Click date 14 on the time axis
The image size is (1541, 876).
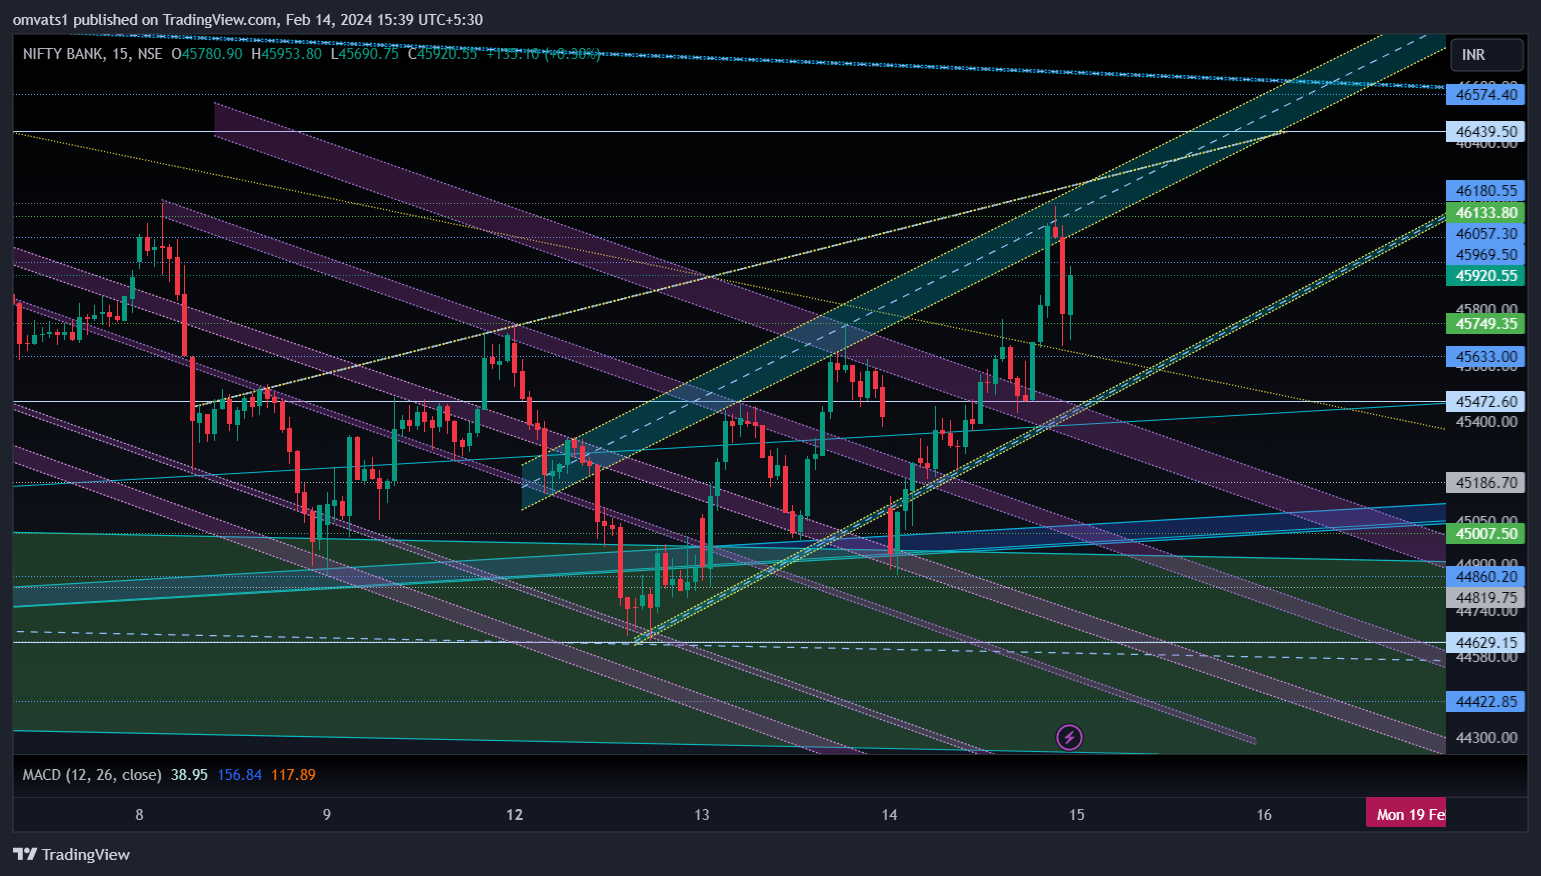coord(889,815)
